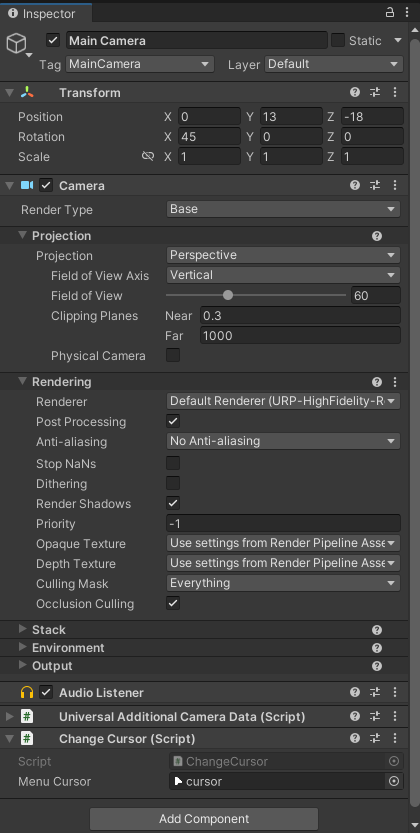Viewport: 420px width, 833px height.
Task: Uncheck Post Processing
Action: (173, 422)
